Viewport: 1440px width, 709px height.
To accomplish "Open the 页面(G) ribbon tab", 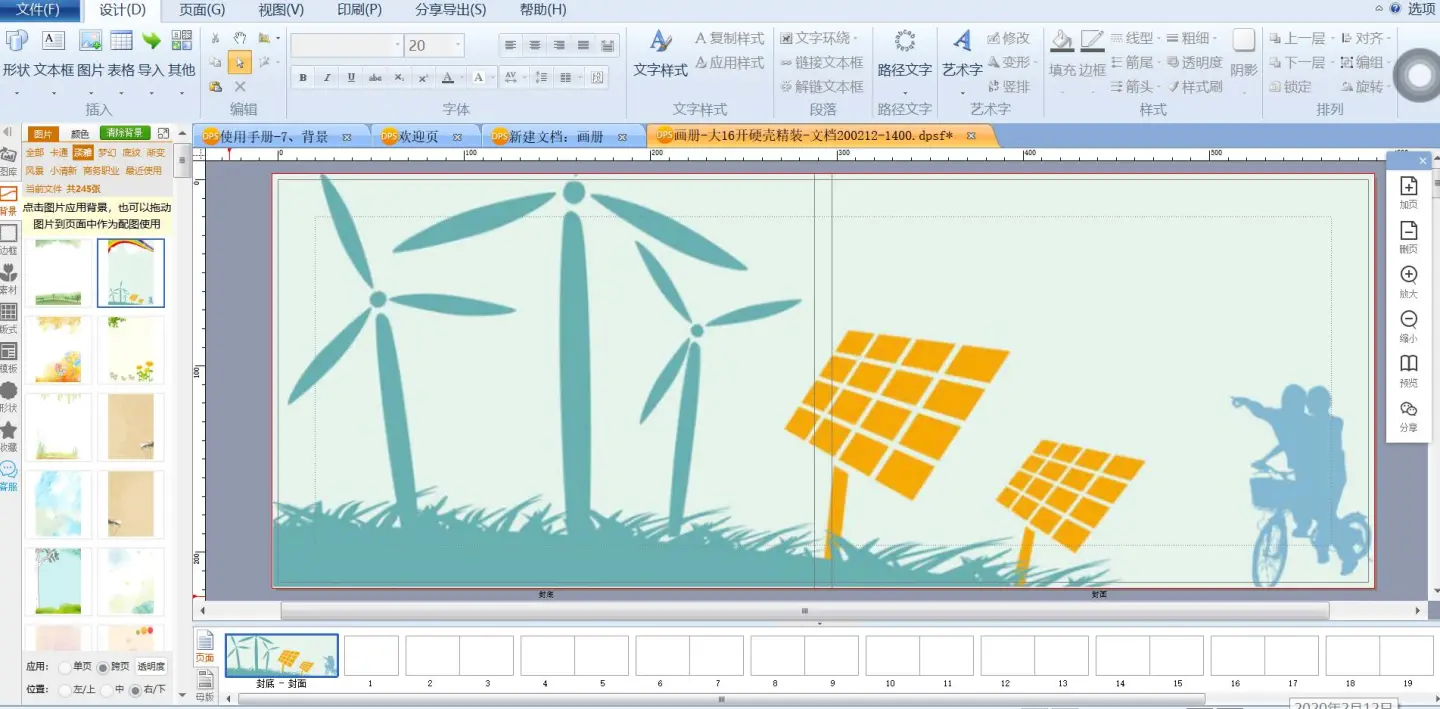I will pos(202,10).
